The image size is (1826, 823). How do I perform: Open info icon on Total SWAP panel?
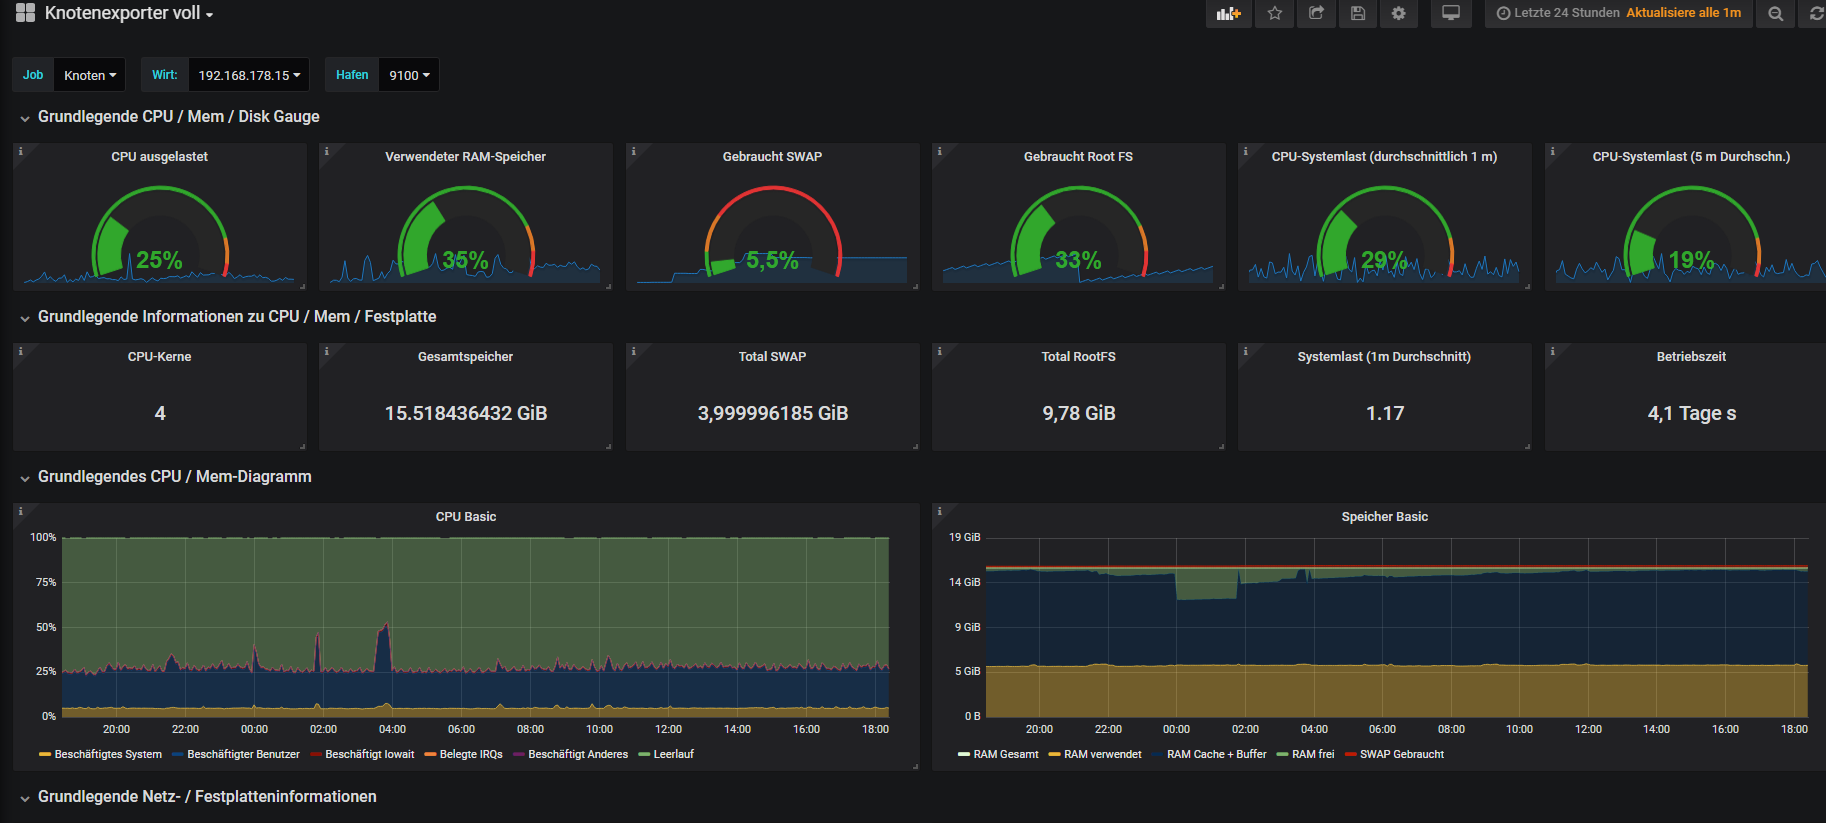[x=633, y=351]
